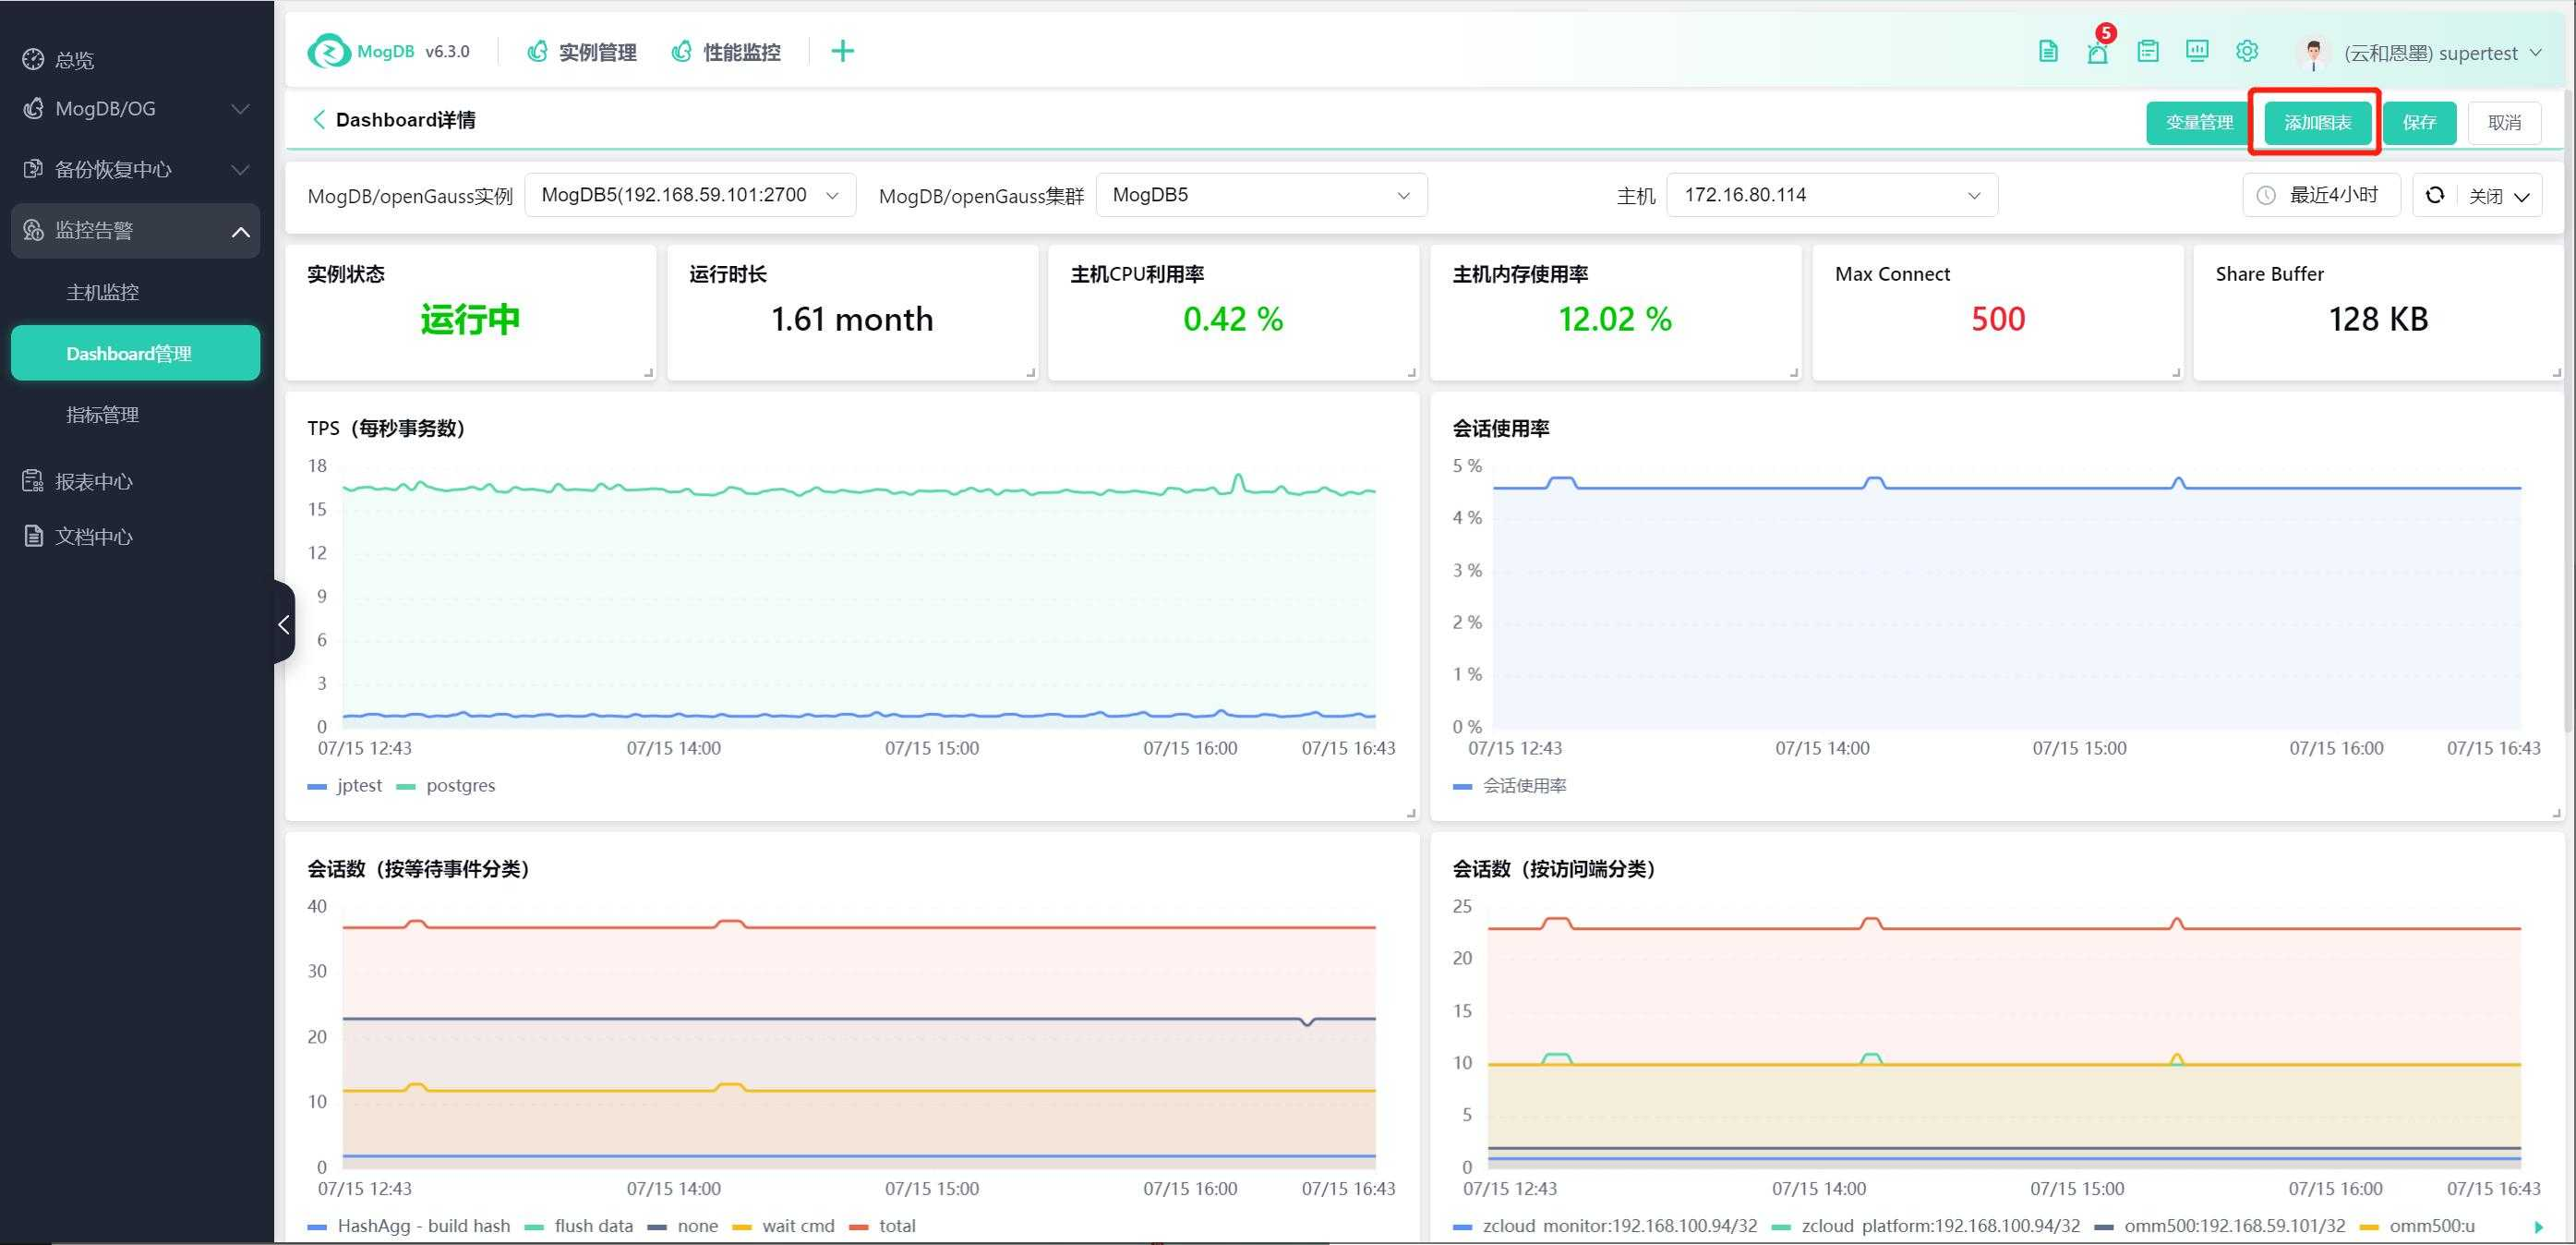Click the task list clipboard icon
This screenshot has width=2576, height=1245.
pyautogui.click(x=2148, y=52)
